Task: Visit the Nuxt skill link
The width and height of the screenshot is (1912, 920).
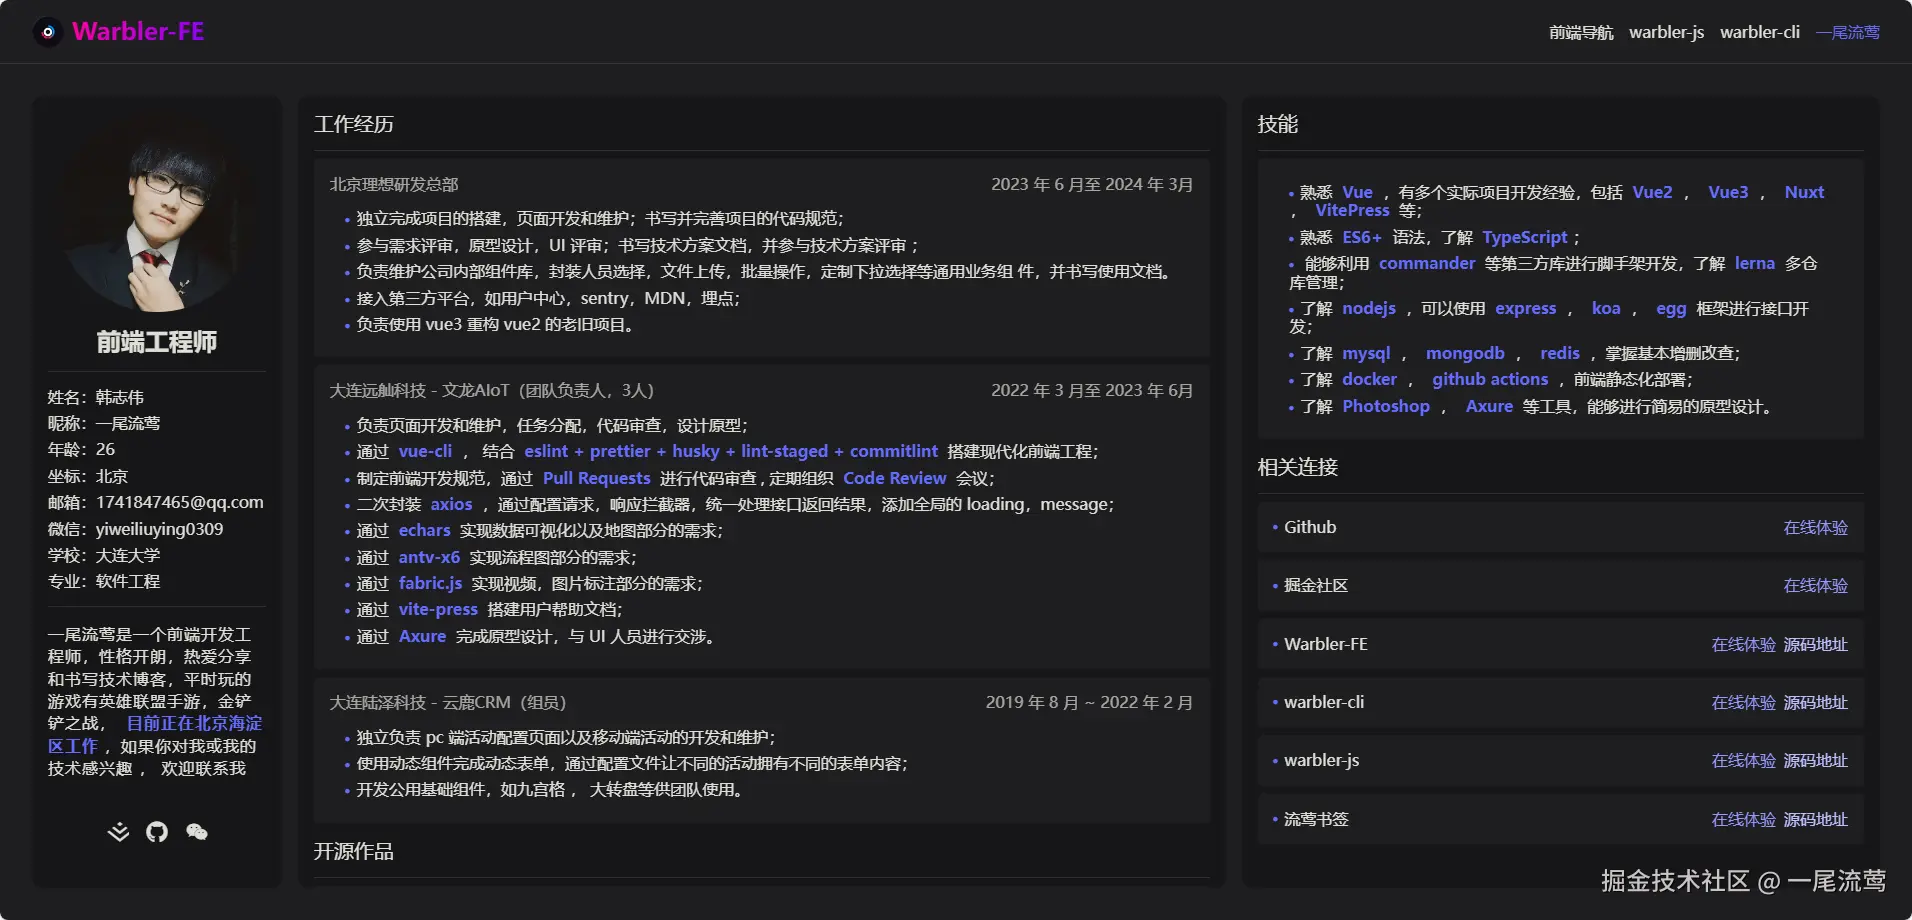Action: (x=1804, y=192)
